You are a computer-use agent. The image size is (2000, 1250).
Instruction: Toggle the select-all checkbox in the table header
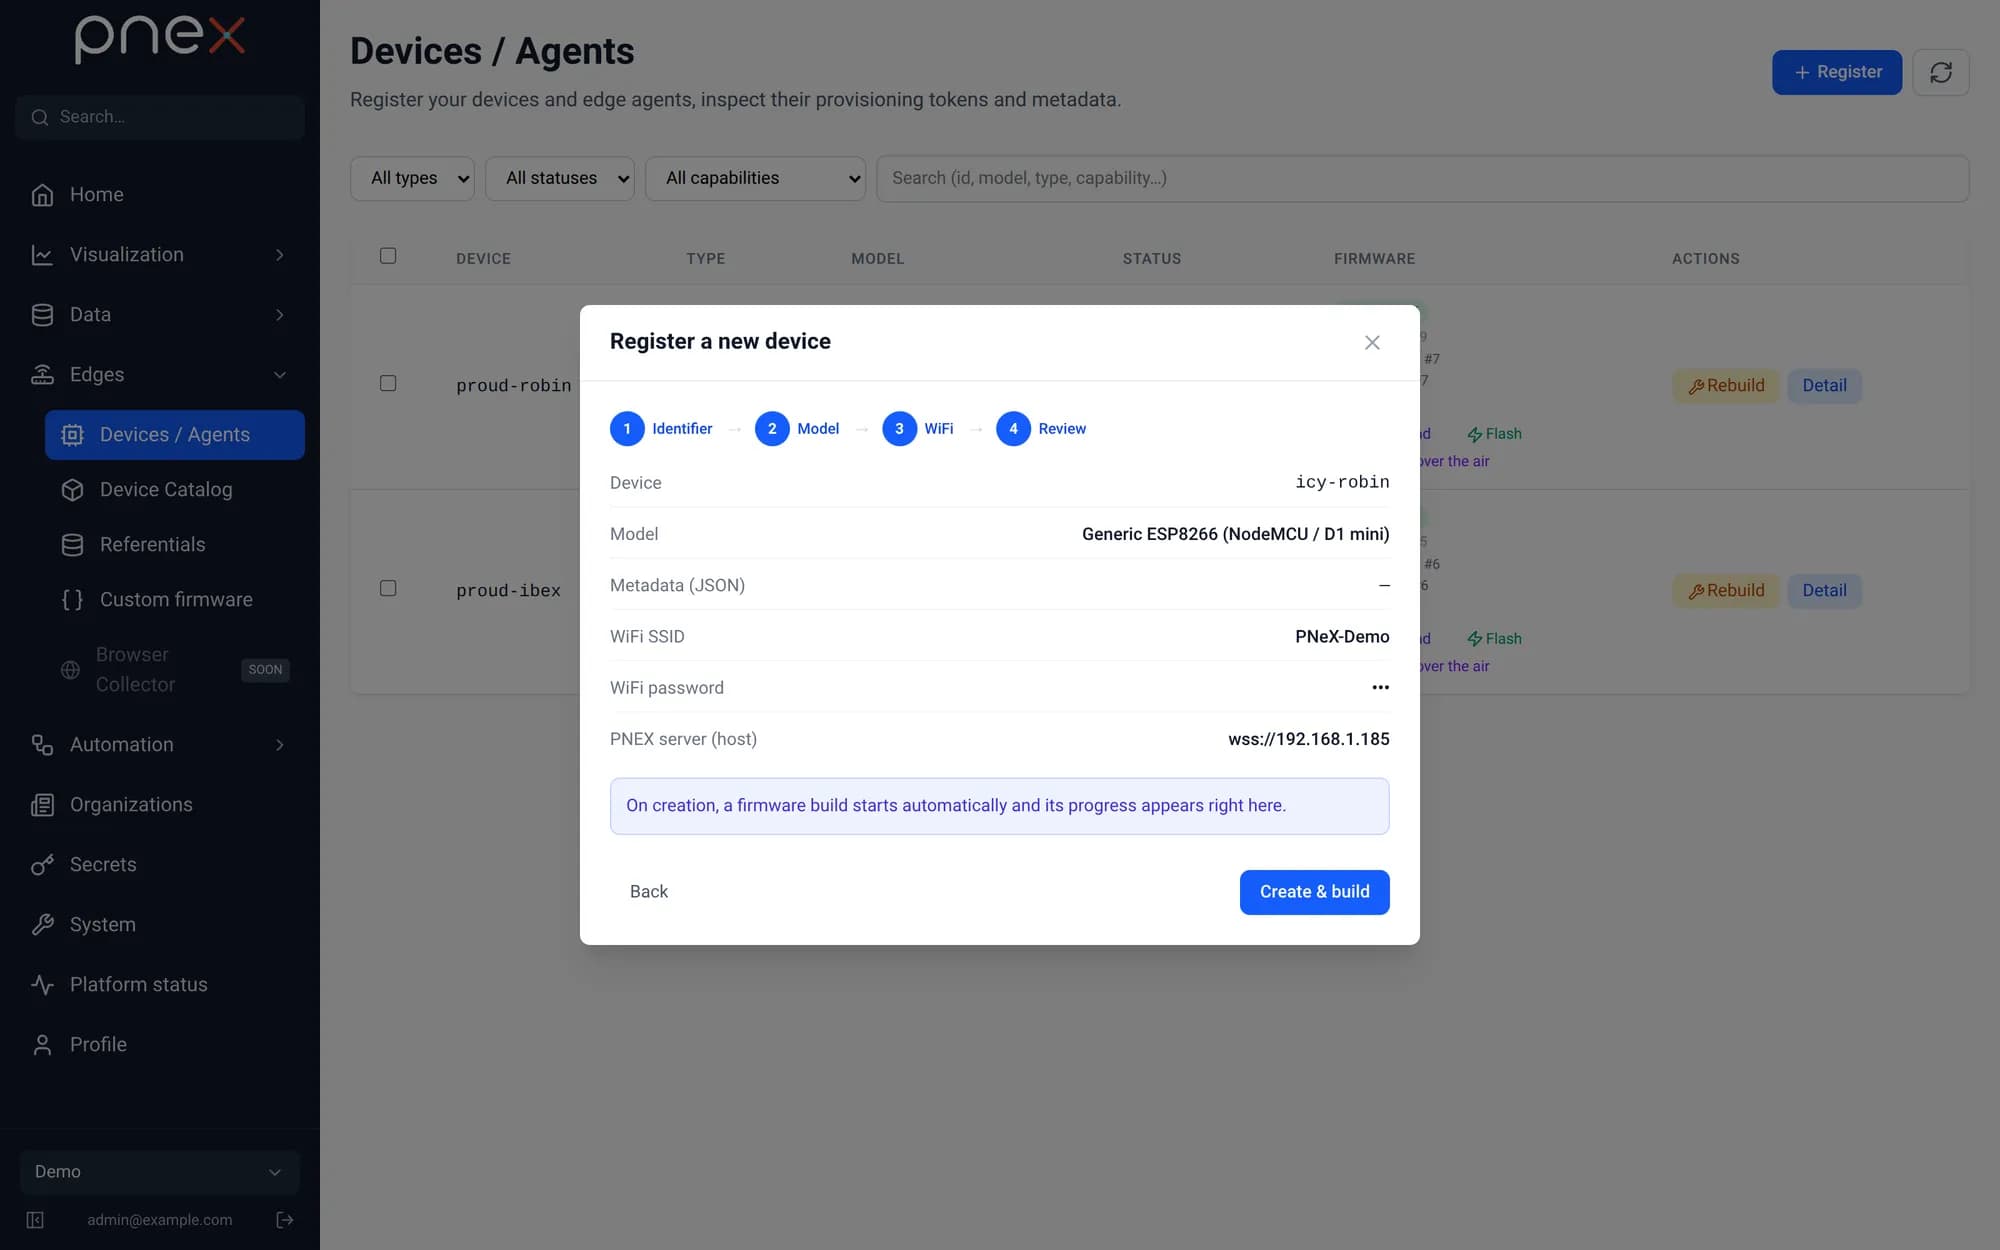pyautogui.click(x=388, y=256)
